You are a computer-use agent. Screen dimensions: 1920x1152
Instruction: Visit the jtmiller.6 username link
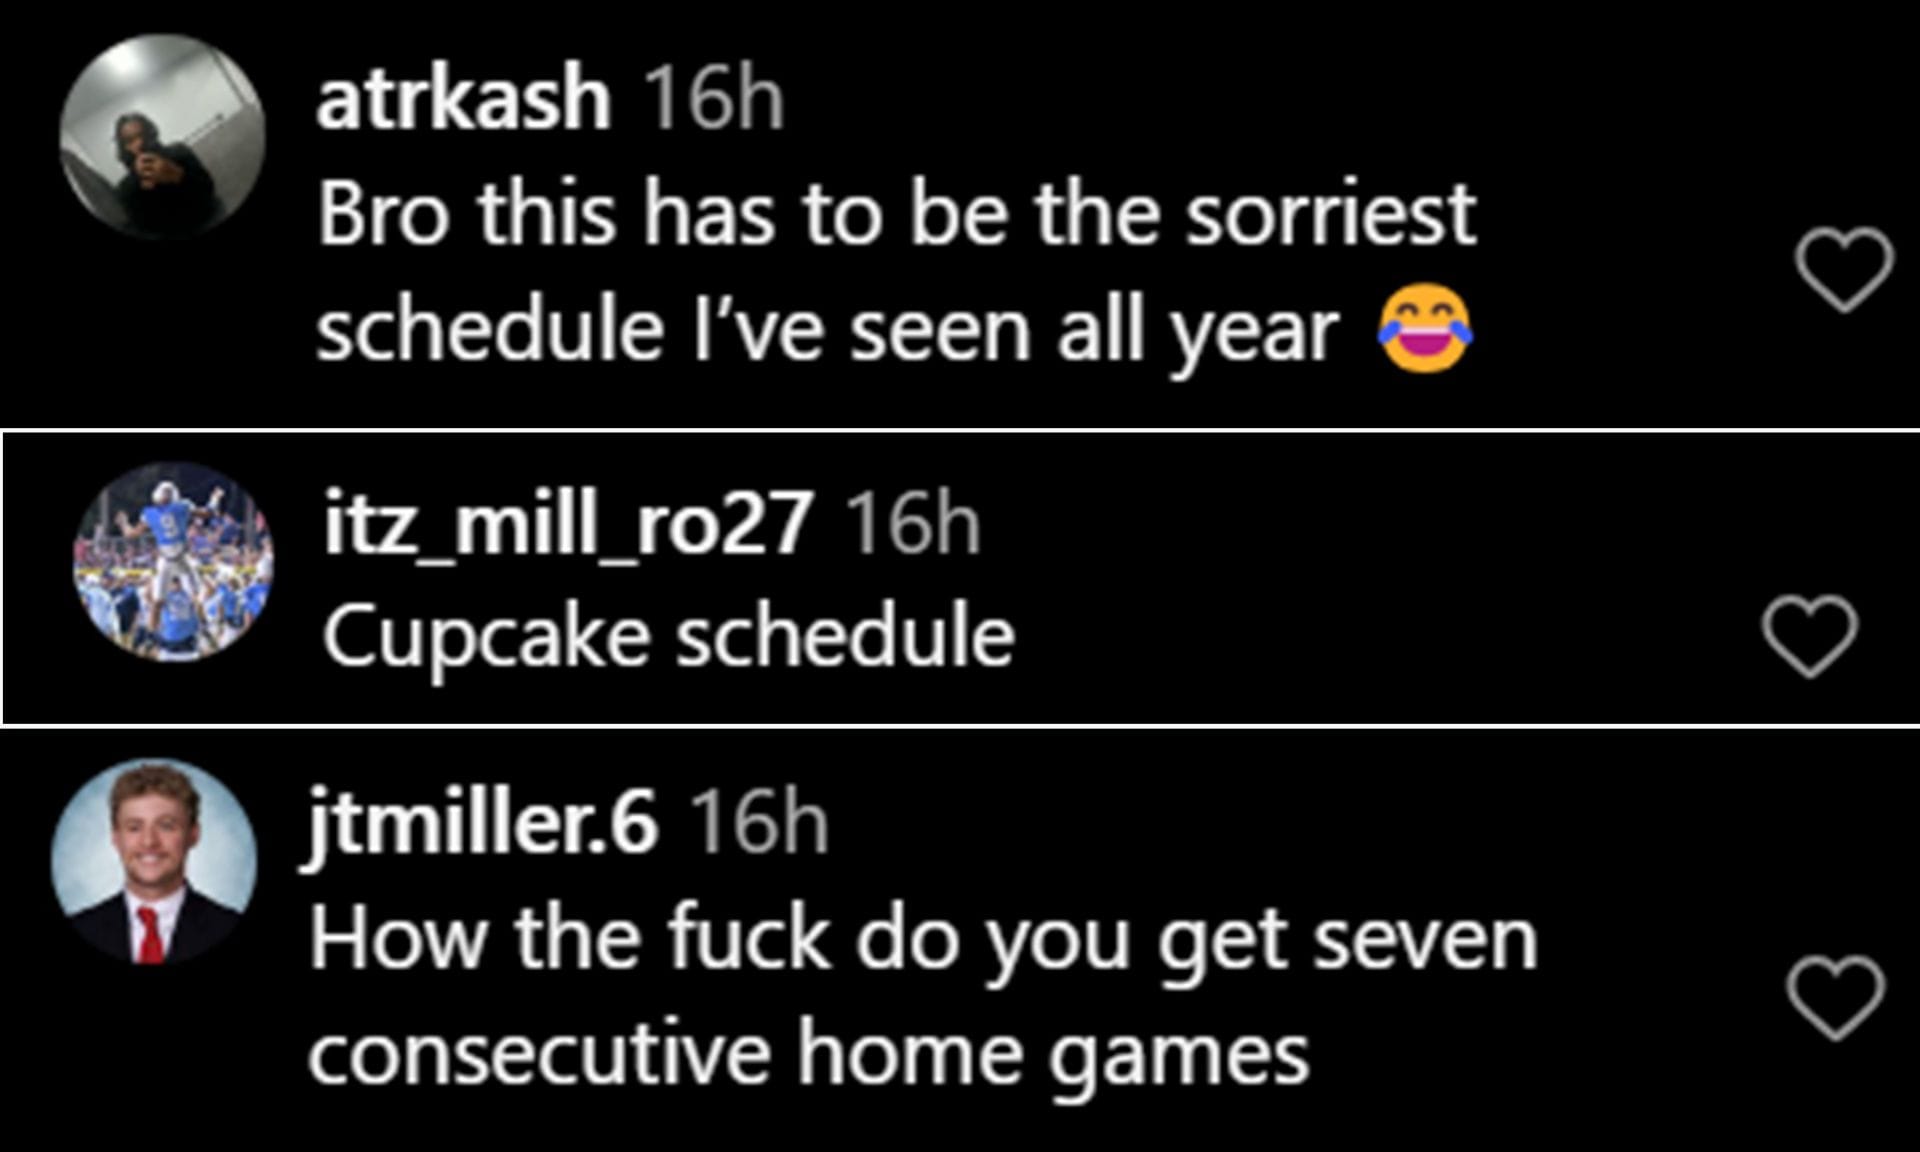(x=482, y=822)
